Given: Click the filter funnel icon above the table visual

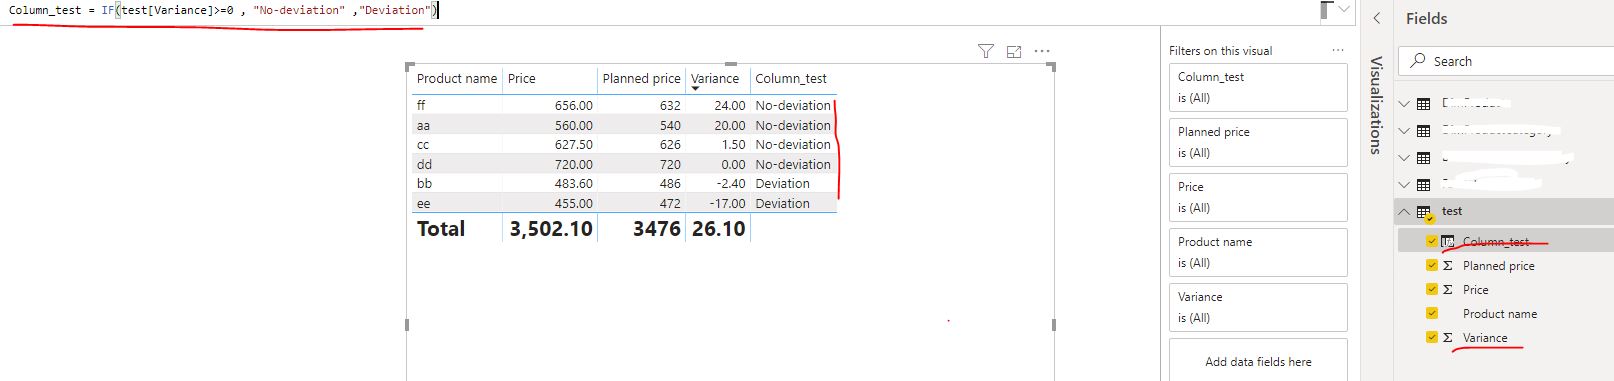Looking at the screenshot, I should click(x=985, y=51).
